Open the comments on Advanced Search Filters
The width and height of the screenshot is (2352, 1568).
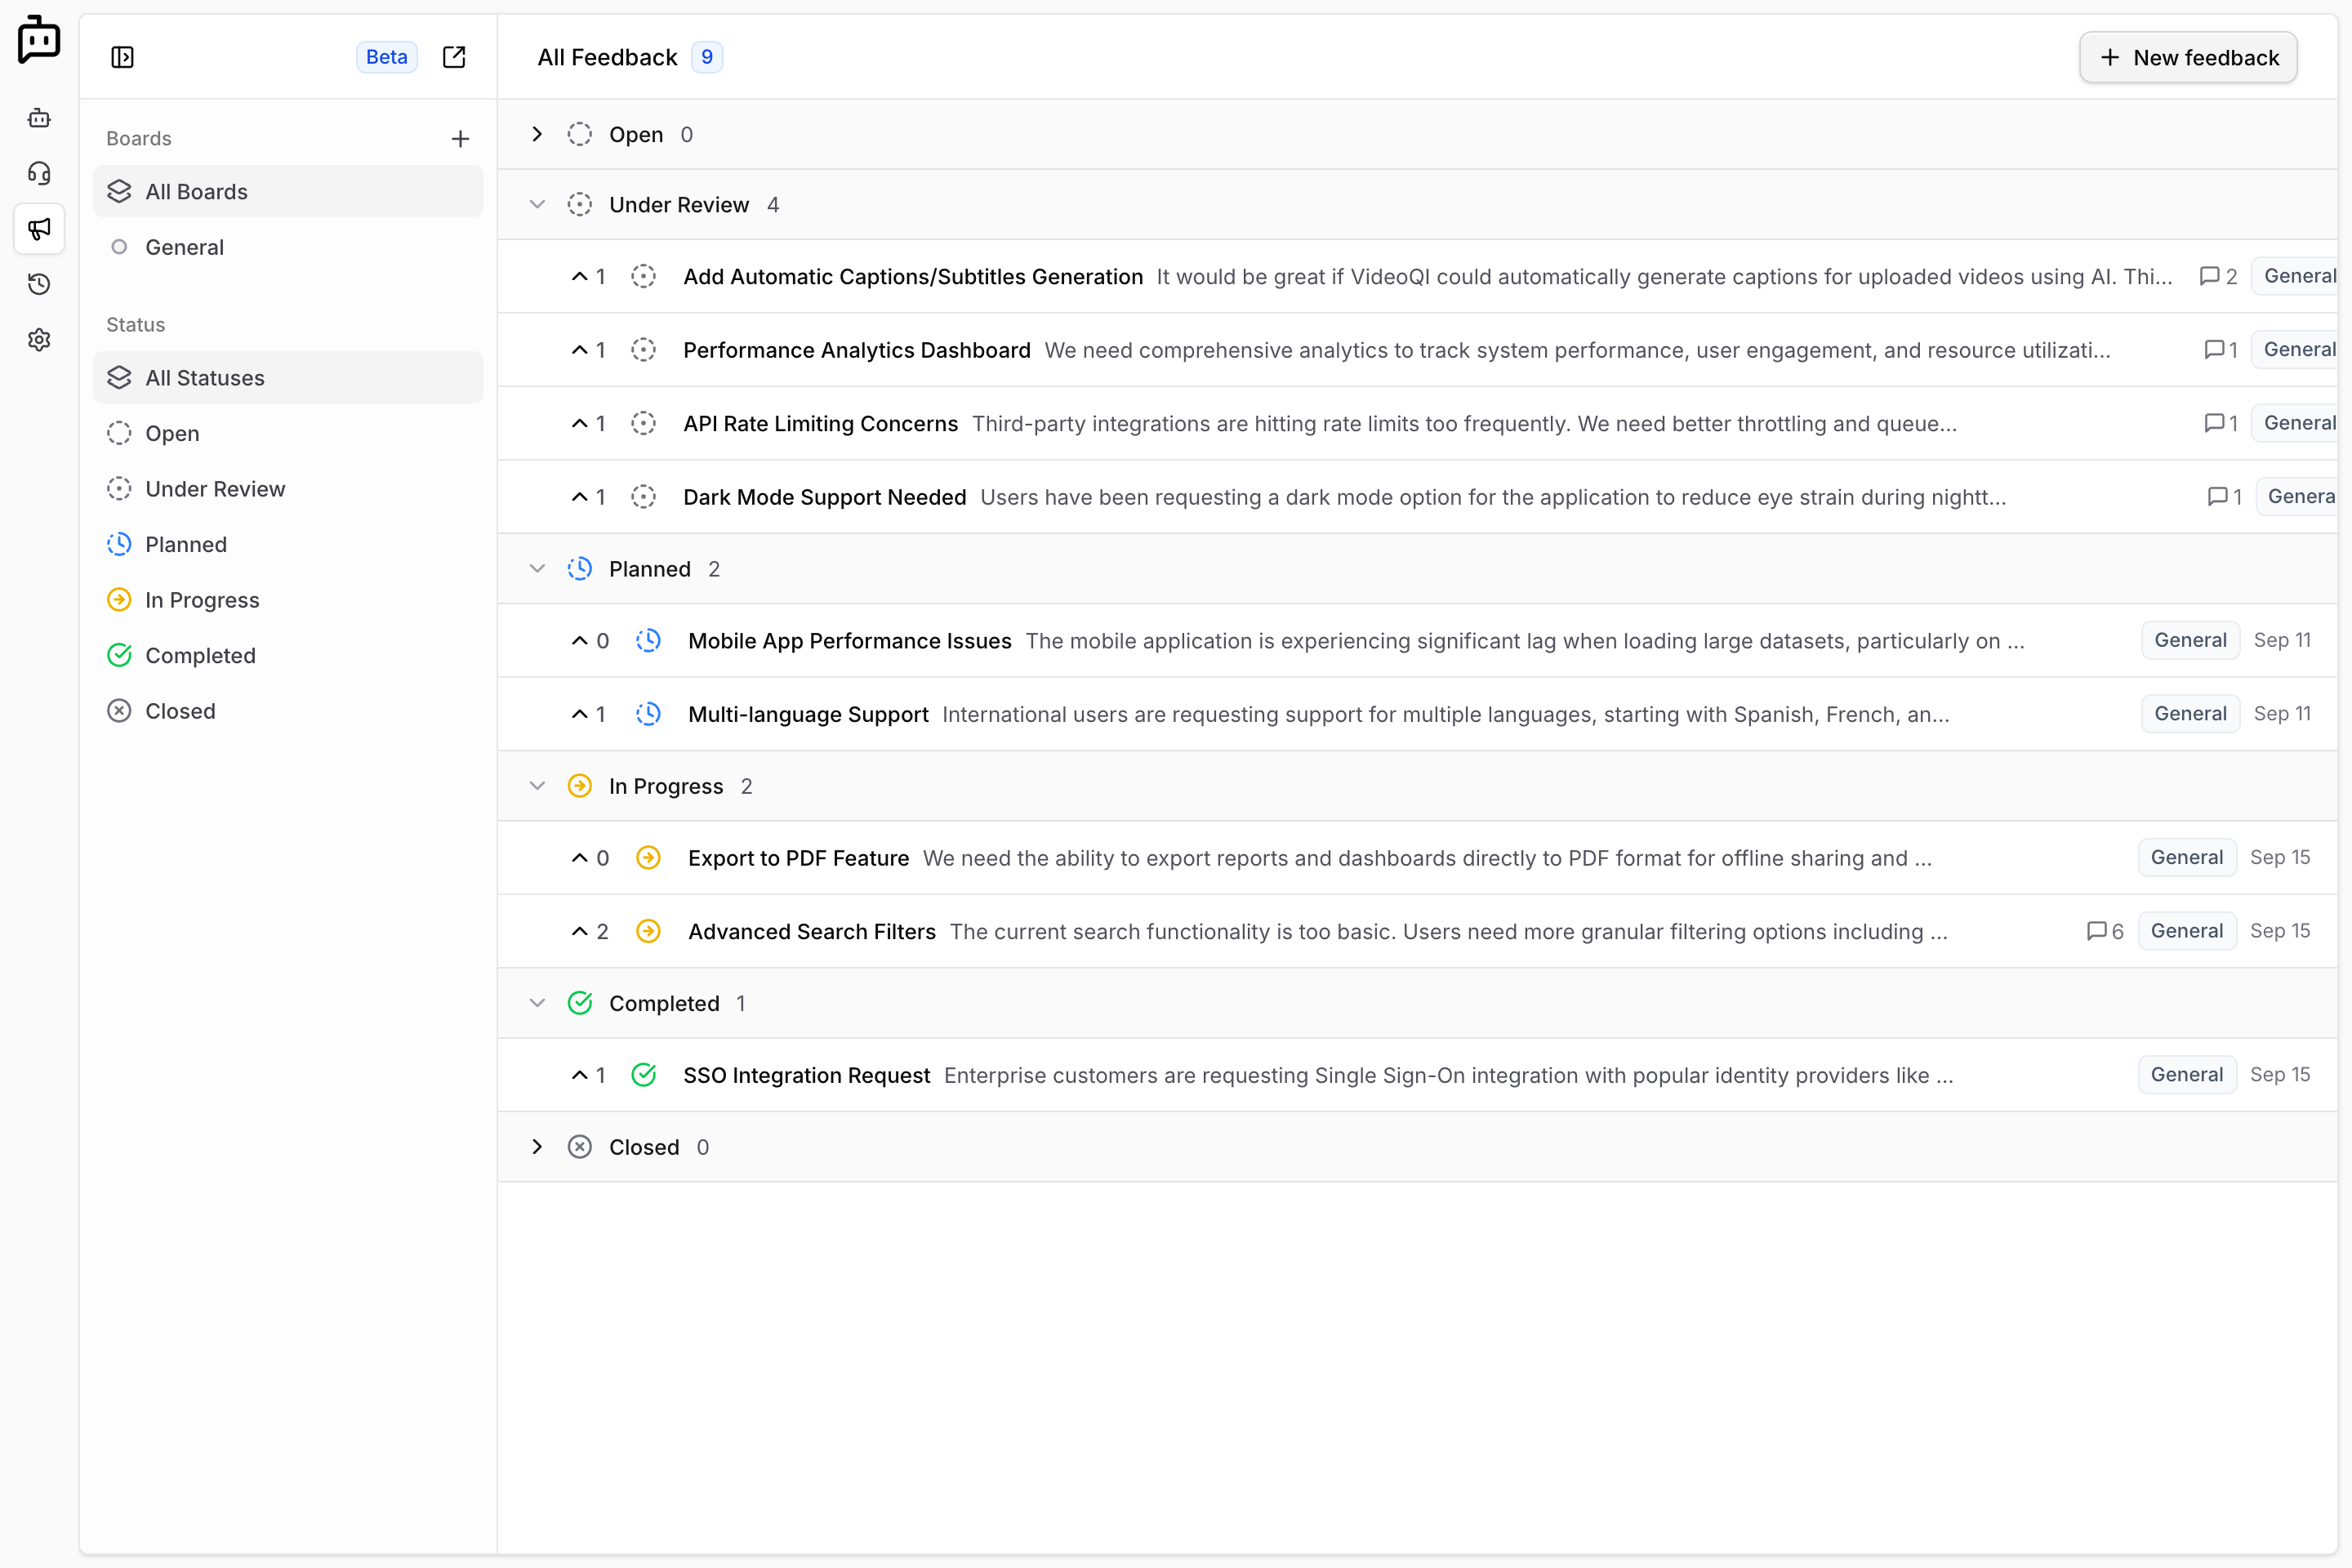[x=2101, y=930]
